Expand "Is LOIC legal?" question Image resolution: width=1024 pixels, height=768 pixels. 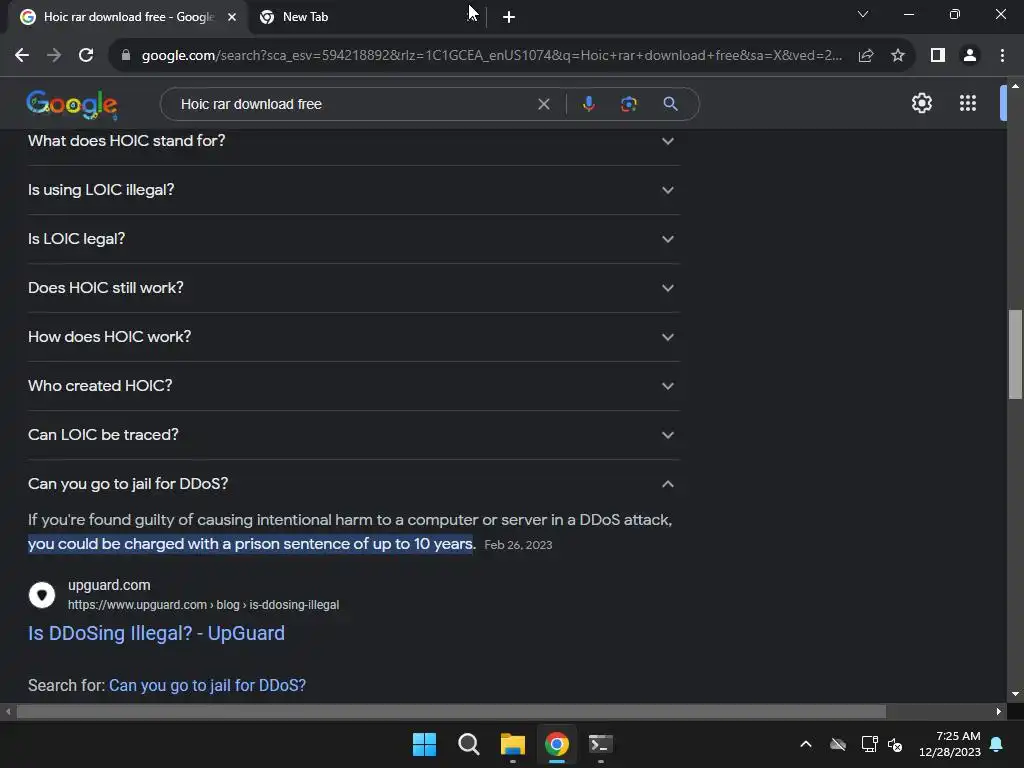click(353, 239)
